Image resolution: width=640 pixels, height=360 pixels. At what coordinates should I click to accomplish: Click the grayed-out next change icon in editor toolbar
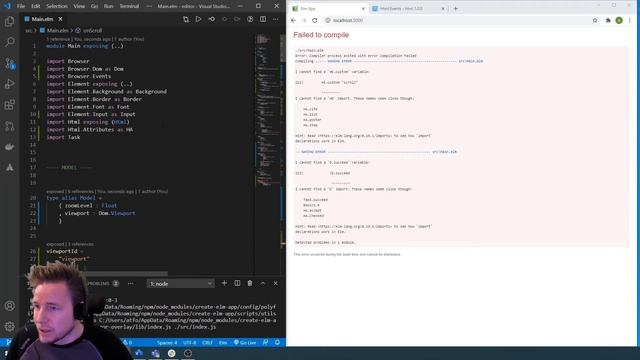237,19
